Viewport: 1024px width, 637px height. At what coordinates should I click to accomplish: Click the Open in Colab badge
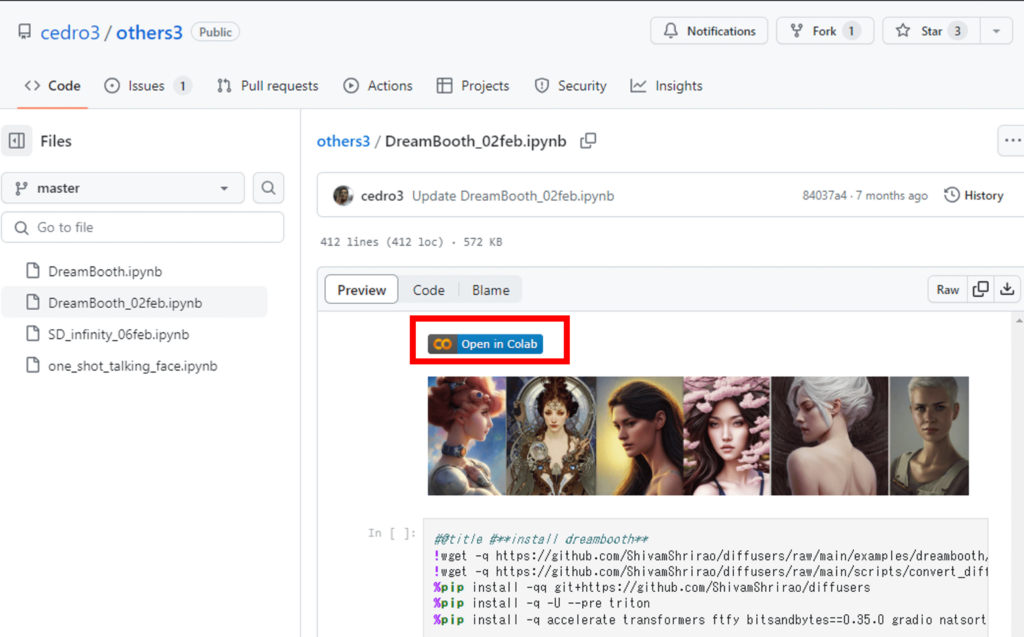pos(485,344)
